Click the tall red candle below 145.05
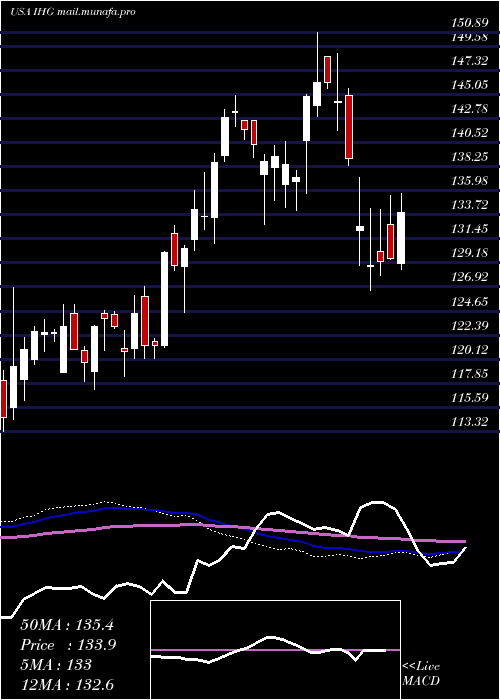 pyautogui.click(x=349, y=127)
